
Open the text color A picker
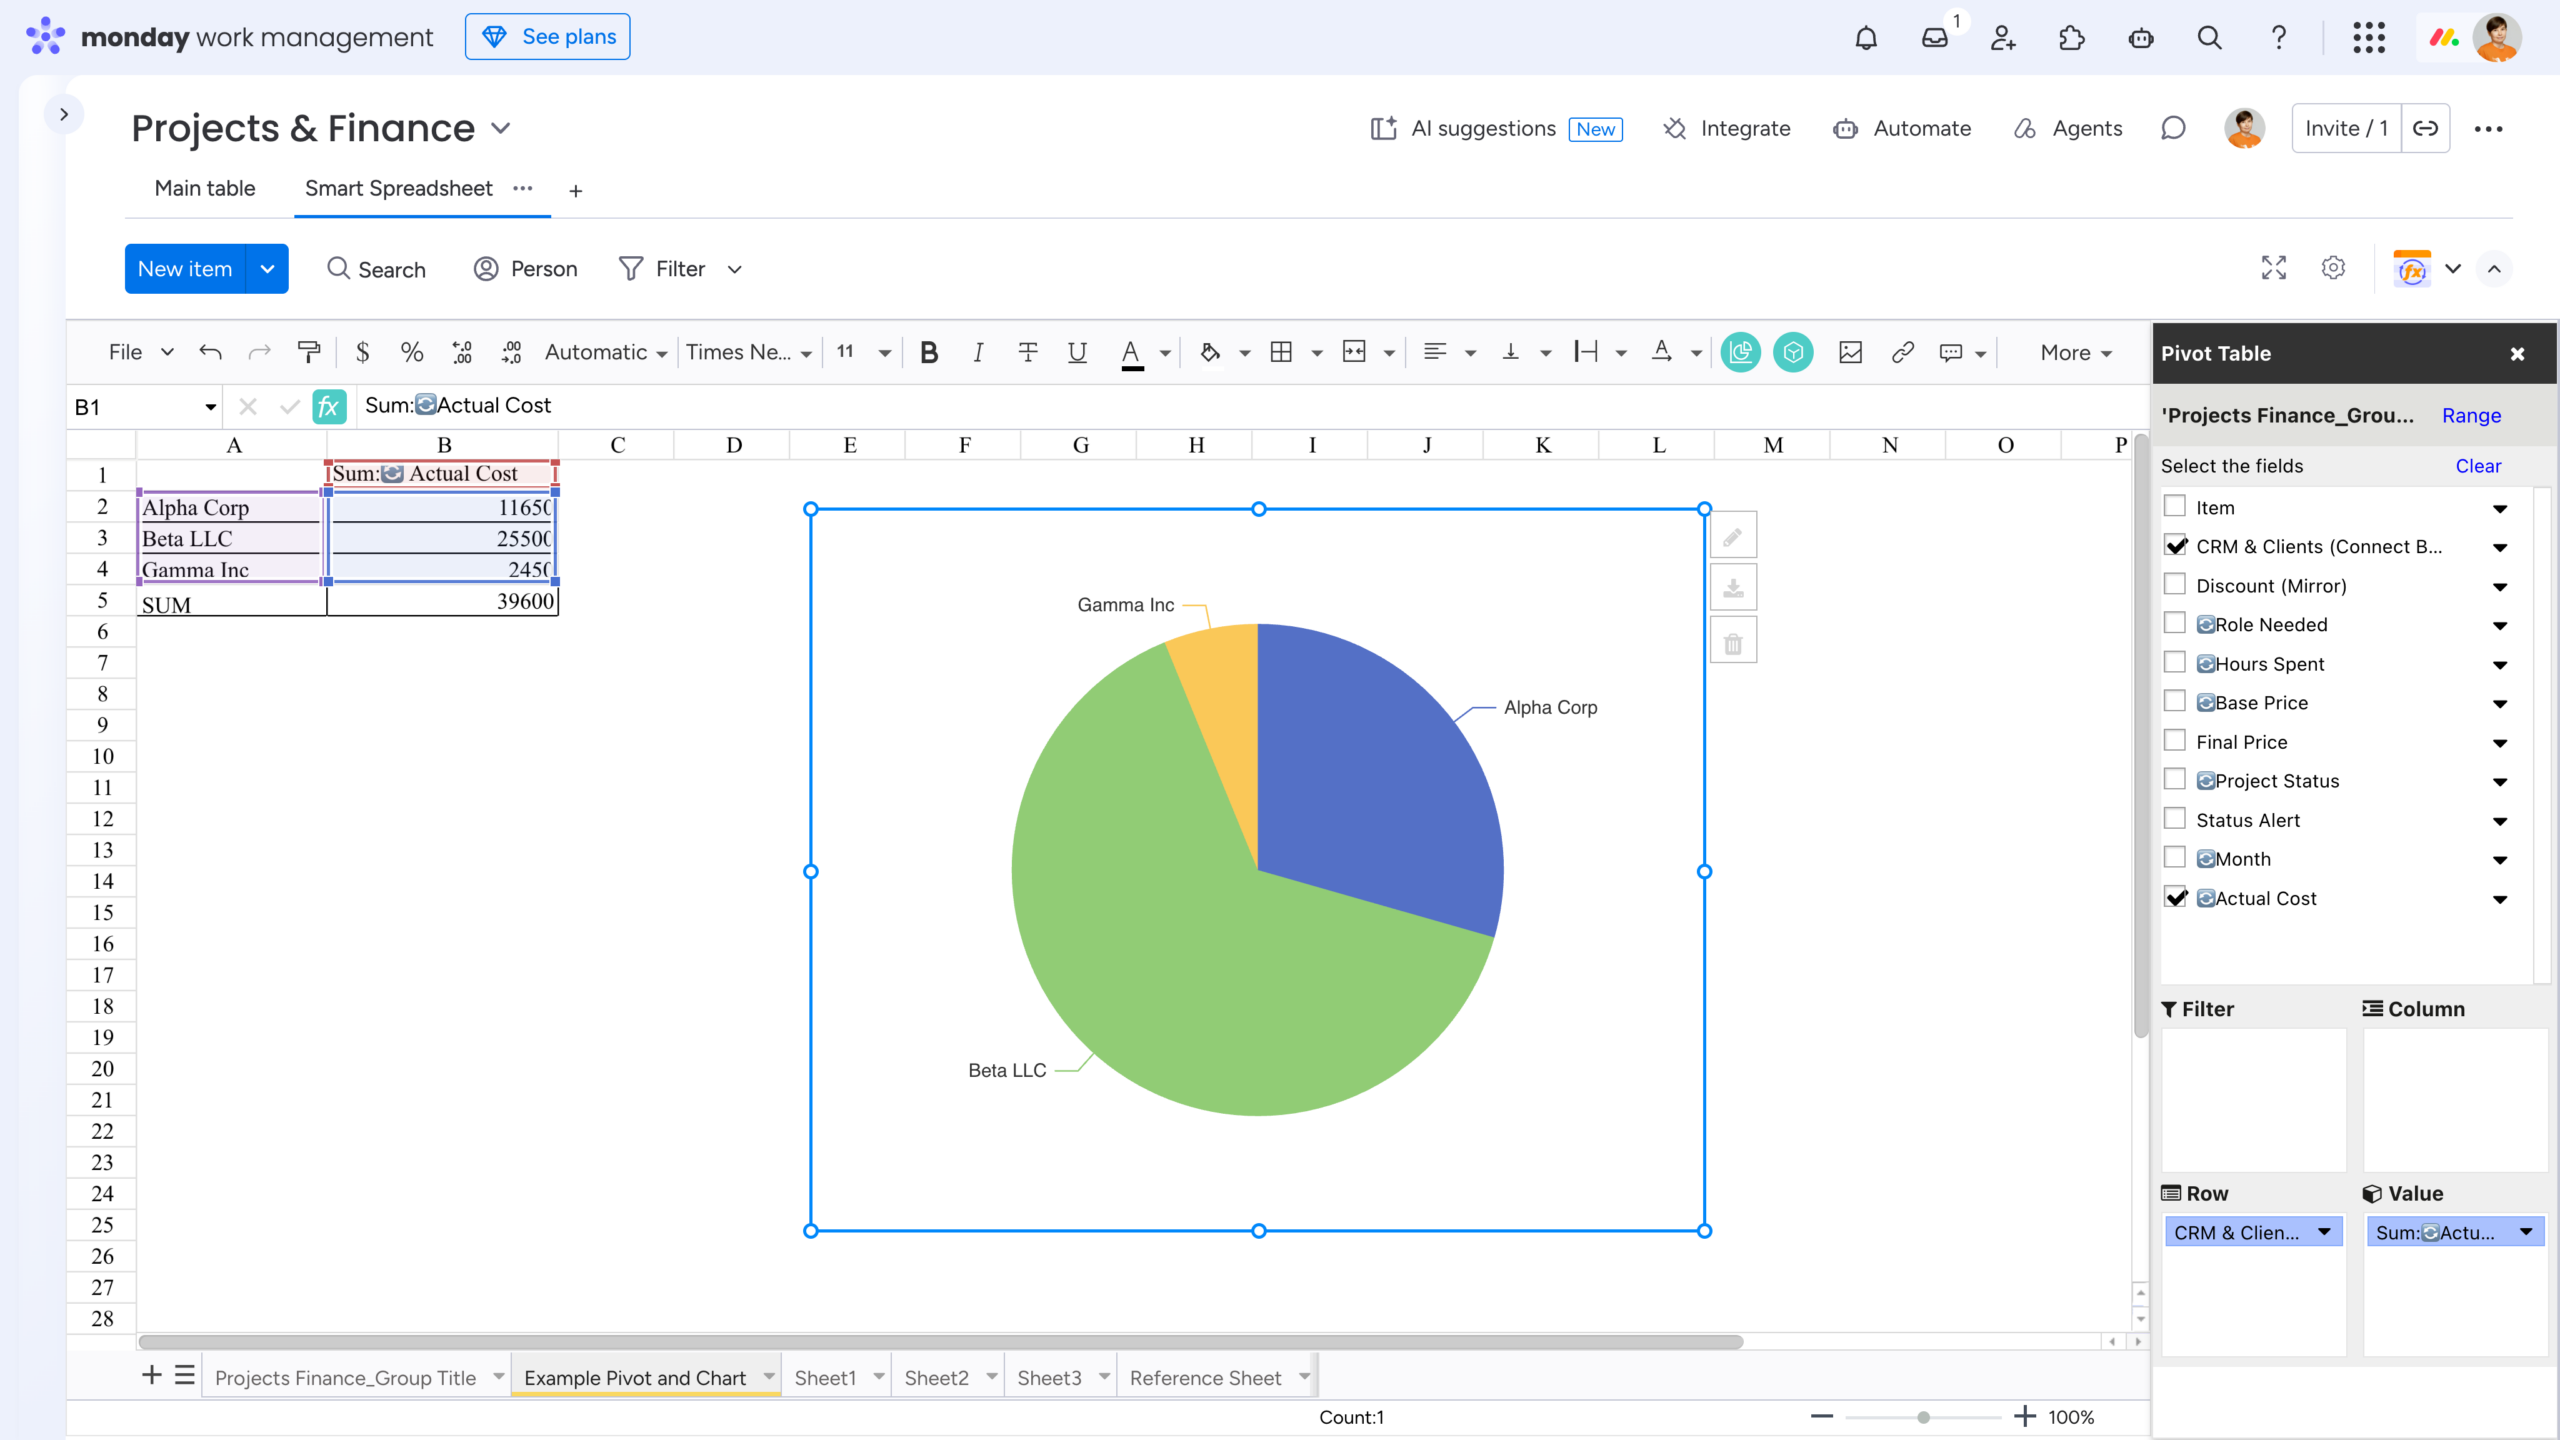pos(1132,353)
